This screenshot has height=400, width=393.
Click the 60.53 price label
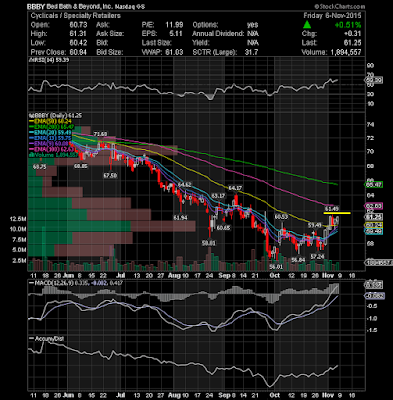(281, 217)
